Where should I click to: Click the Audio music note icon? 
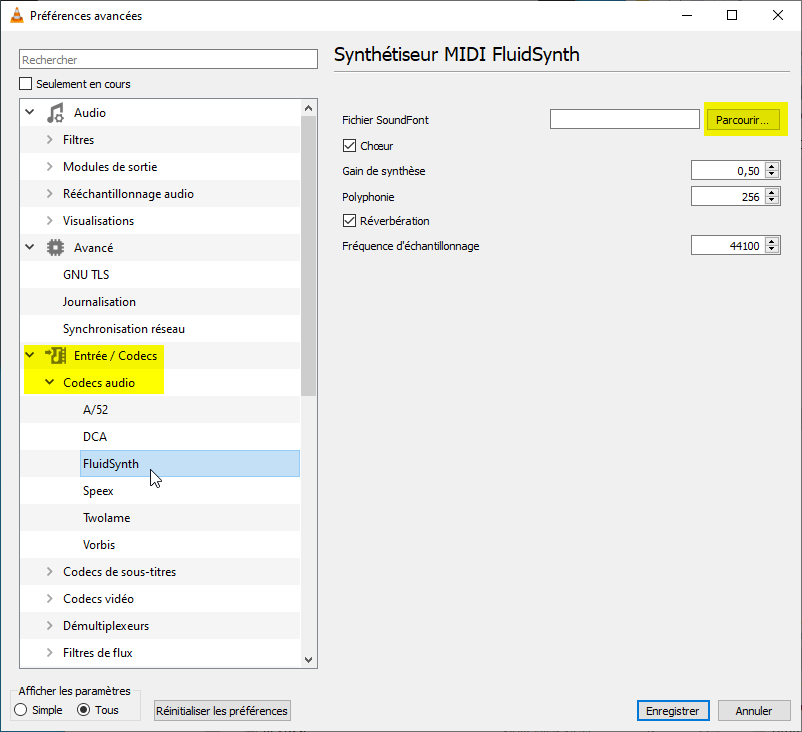tap(55, 113)
